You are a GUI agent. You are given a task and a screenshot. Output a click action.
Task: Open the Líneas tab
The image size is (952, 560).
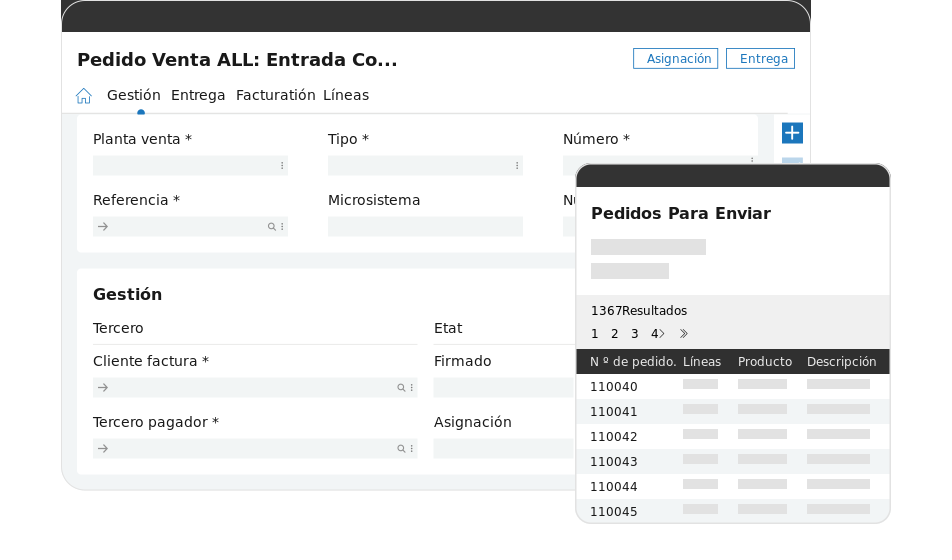tap(346, 96)
